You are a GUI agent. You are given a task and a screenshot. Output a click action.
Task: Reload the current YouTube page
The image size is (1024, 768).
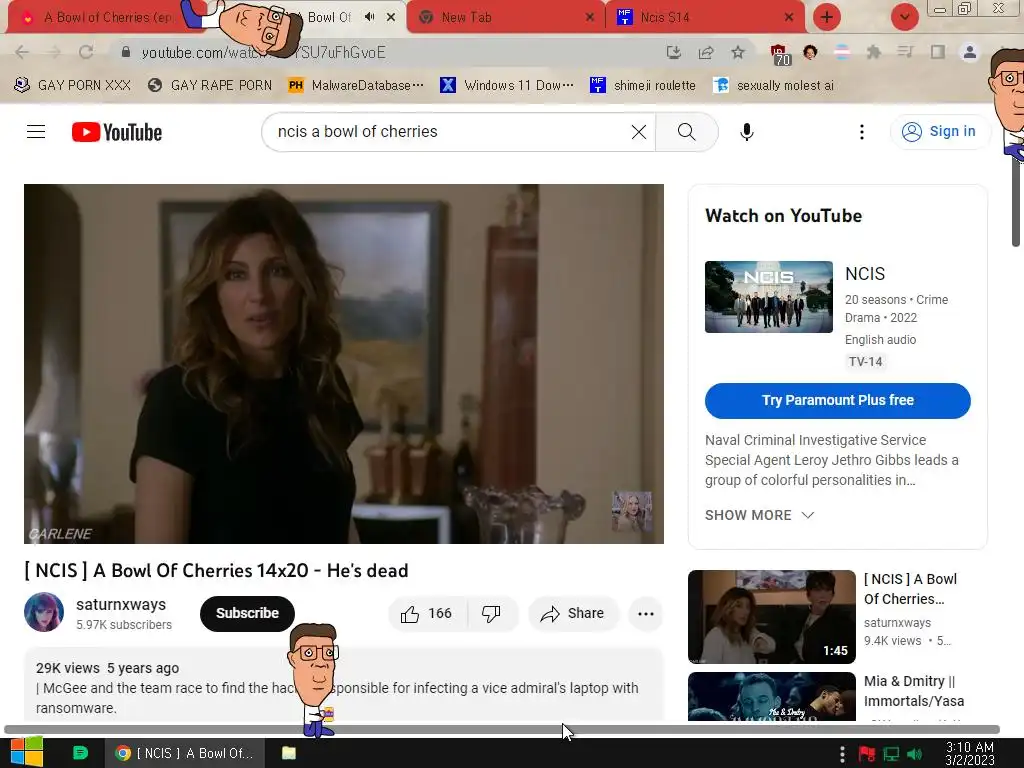86,52
